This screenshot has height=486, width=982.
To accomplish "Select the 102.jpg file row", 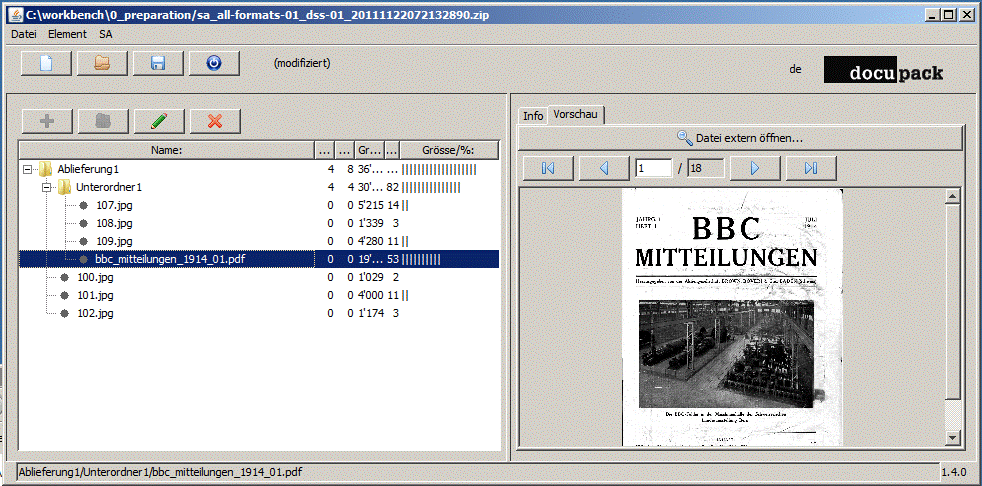I will point(259,313).
